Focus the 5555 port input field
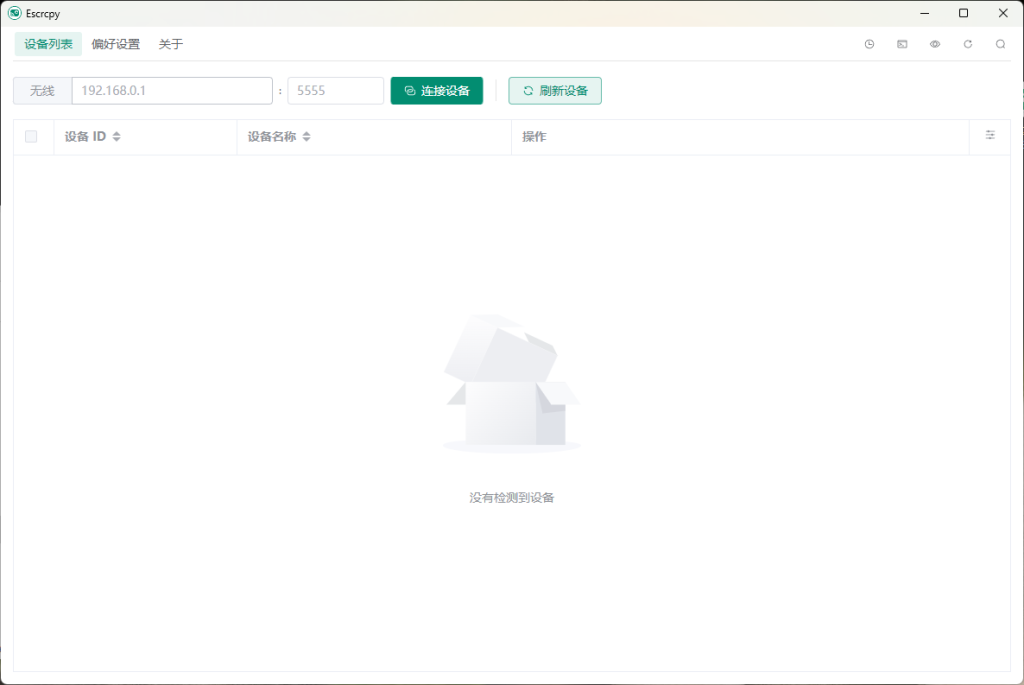The width and height of the screenshot is (1024, 685). 335,91
